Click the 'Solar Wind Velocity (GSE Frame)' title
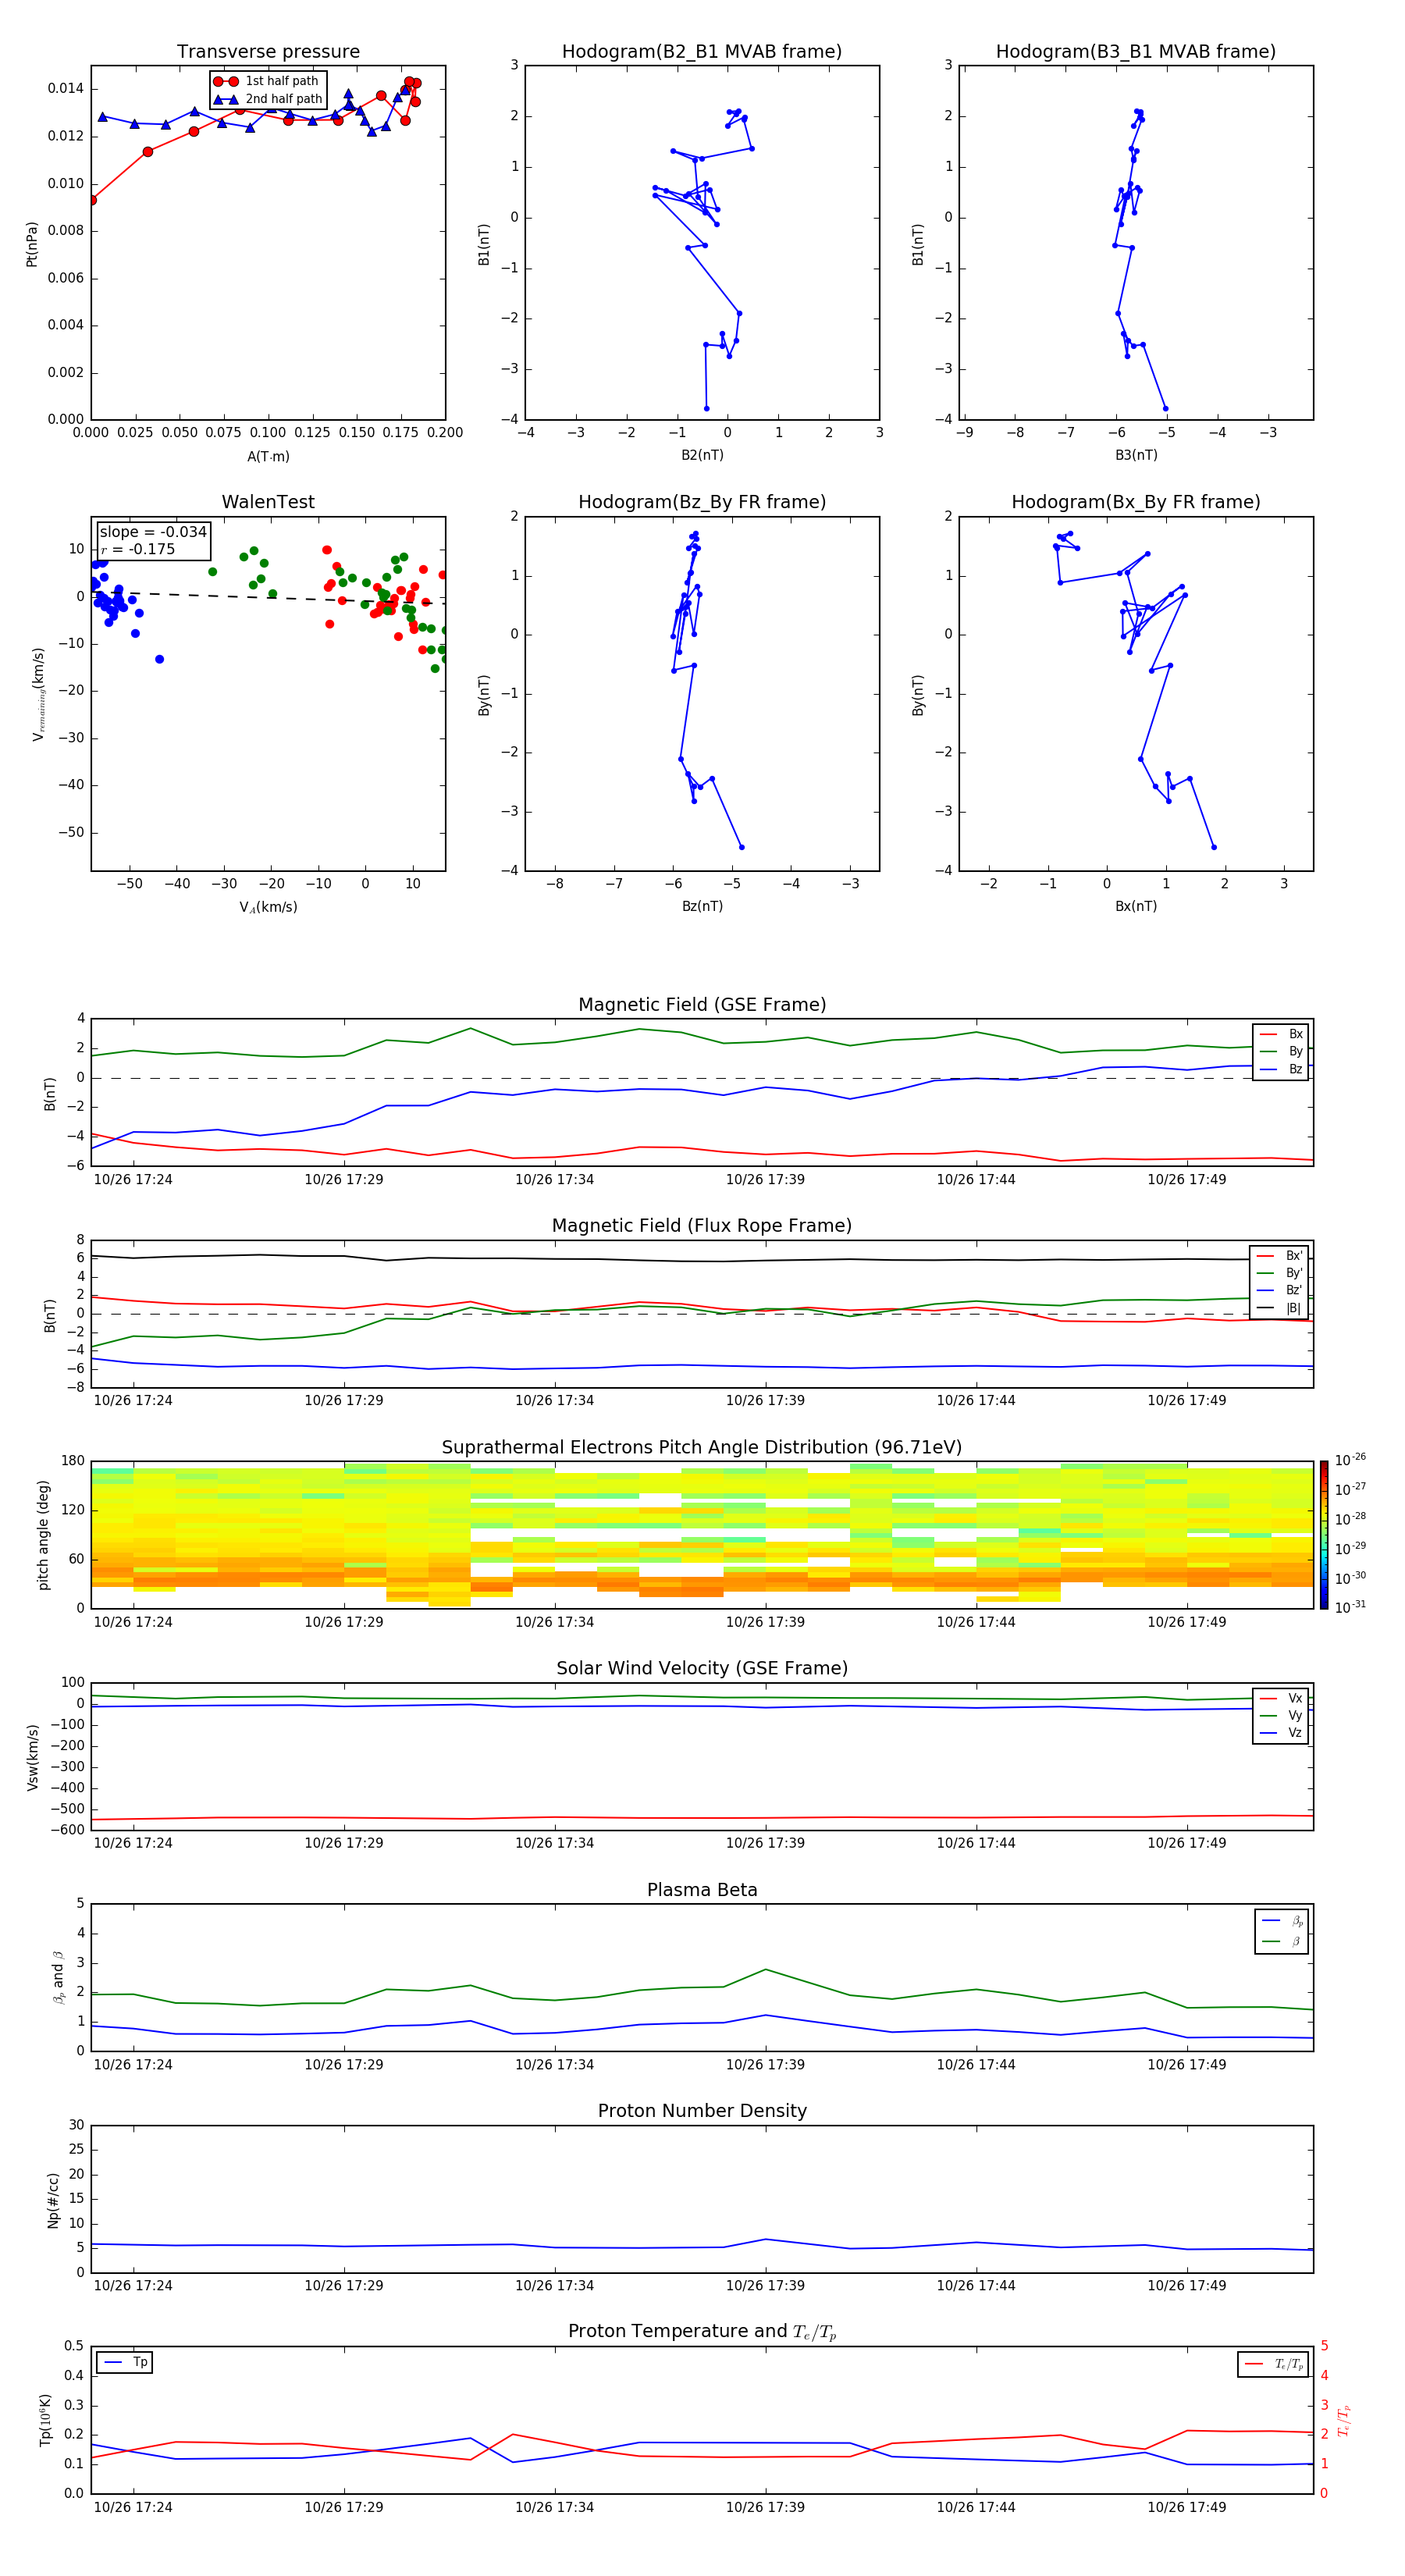Viewport: 1405px width, 2576px height. coord(702,1669)
